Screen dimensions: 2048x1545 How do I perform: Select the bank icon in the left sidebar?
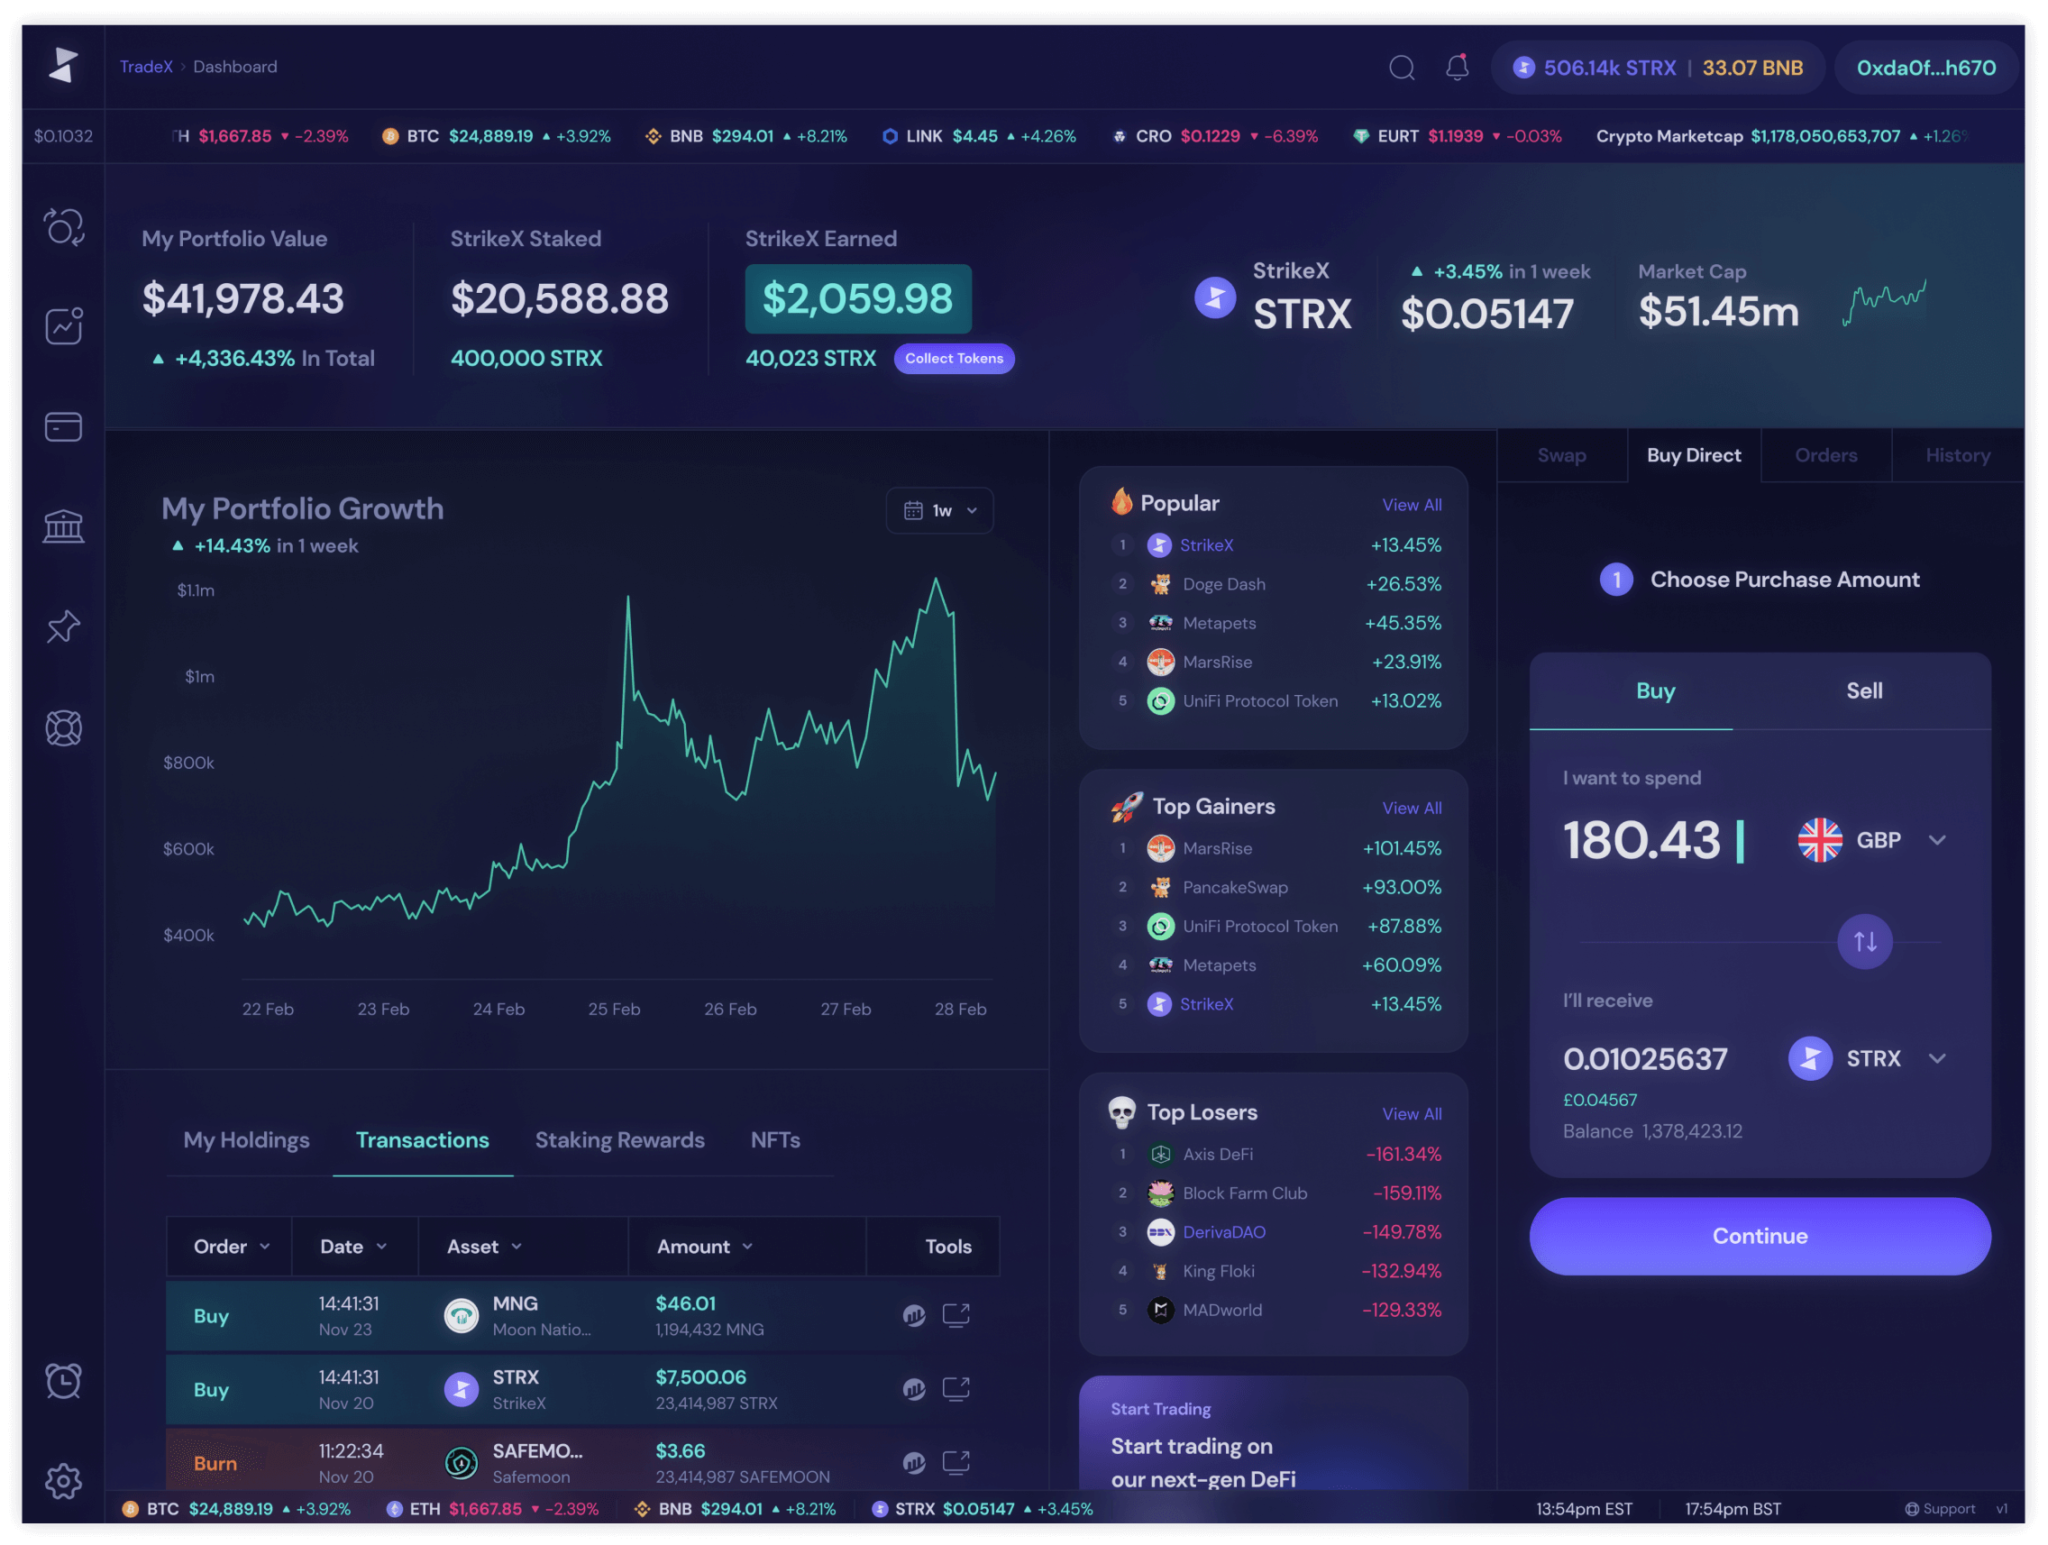[x=63, y=524]
